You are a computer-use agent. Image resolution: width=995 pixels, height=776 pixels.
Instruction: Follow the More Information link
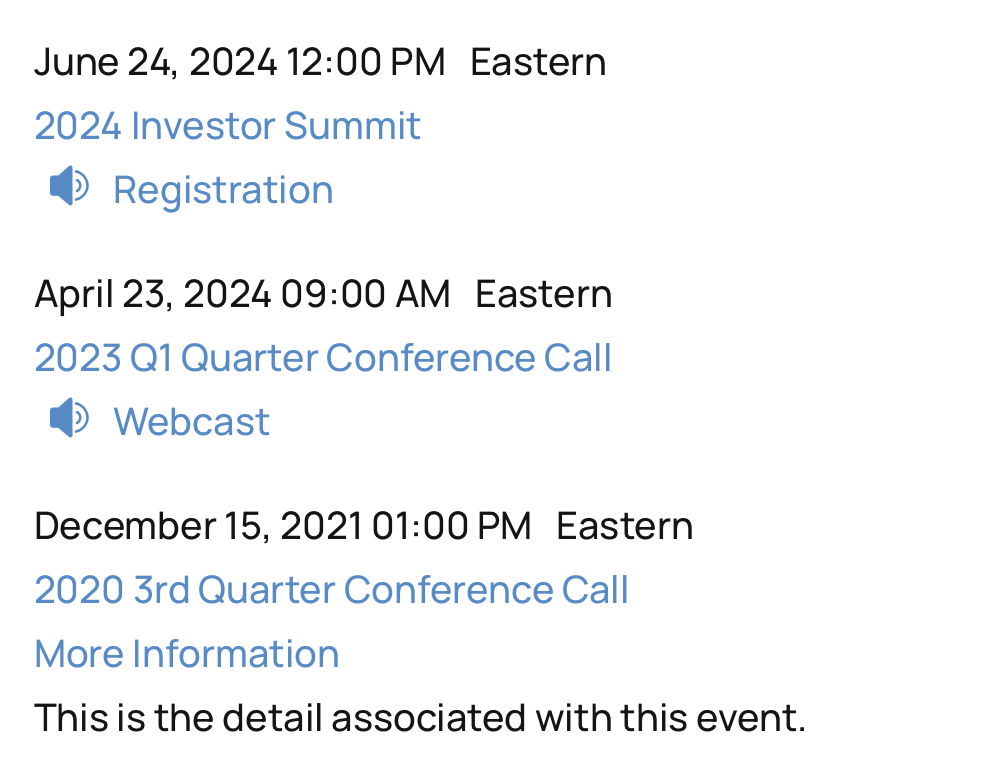pos(187,654)
